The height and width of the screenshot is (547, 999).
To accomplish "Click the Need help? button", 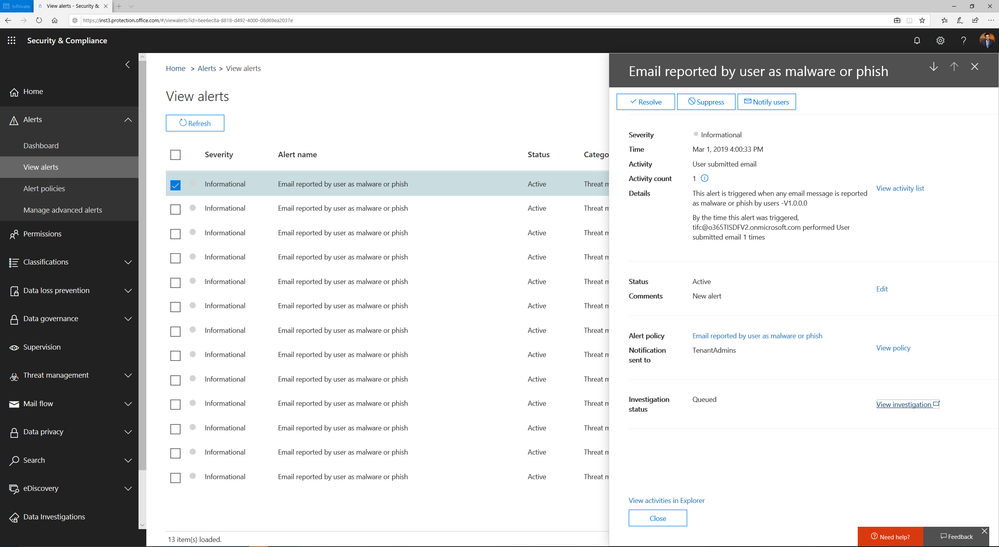I will coord(890,537).
